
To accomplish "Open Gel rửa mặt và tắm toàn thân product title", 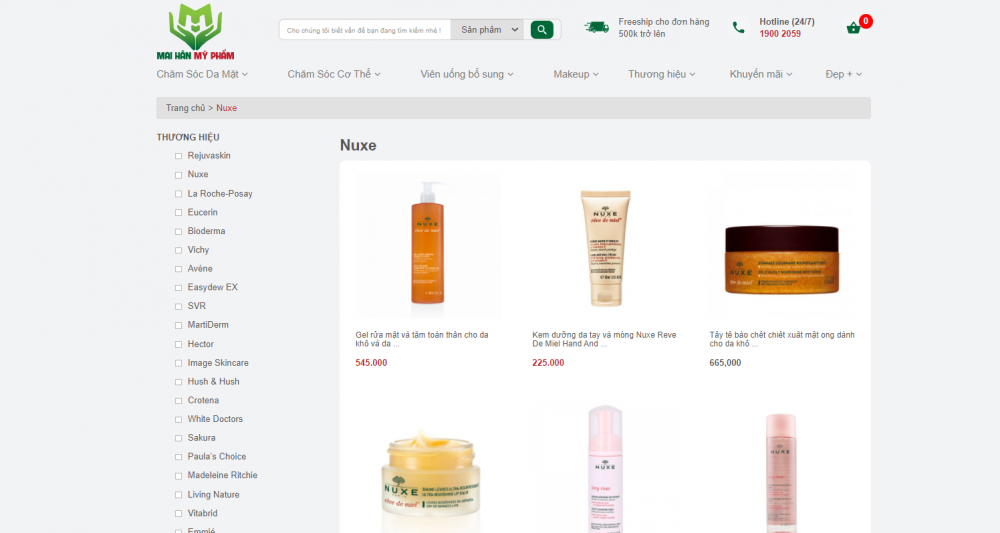I will 422,339.
